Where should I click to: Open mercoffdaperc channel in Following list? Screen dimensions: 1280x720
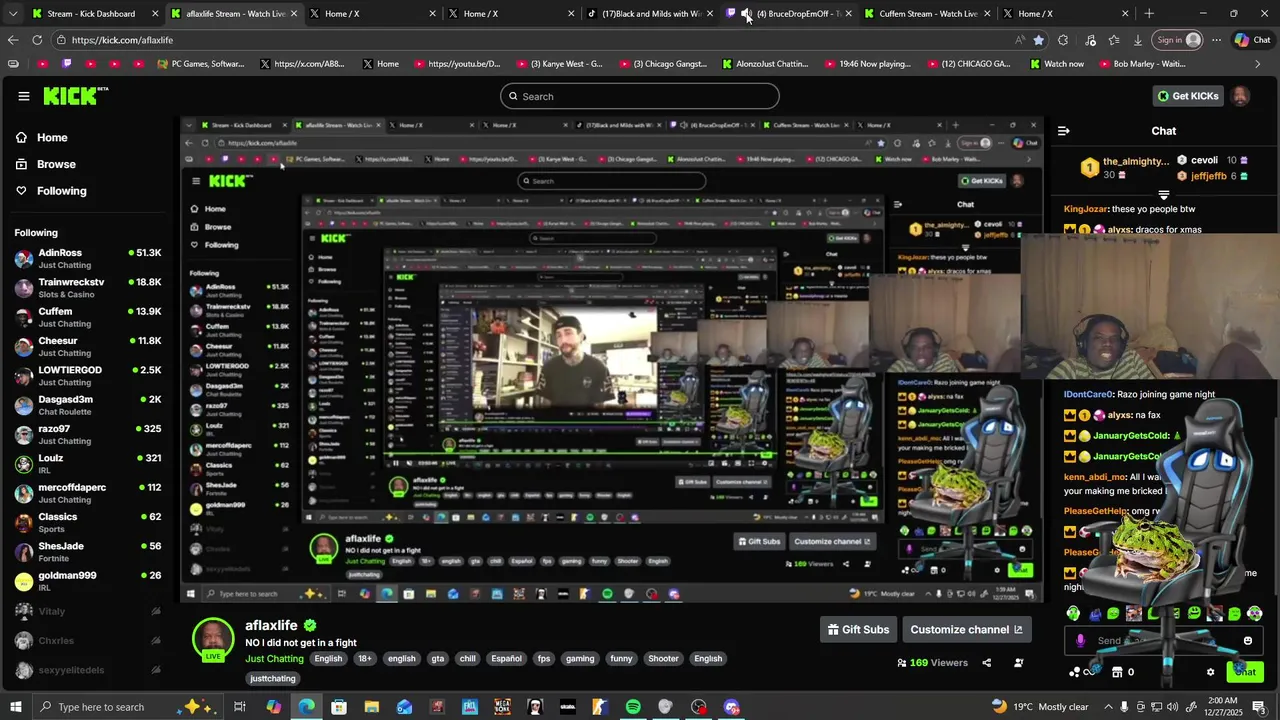tap(88, 493)
